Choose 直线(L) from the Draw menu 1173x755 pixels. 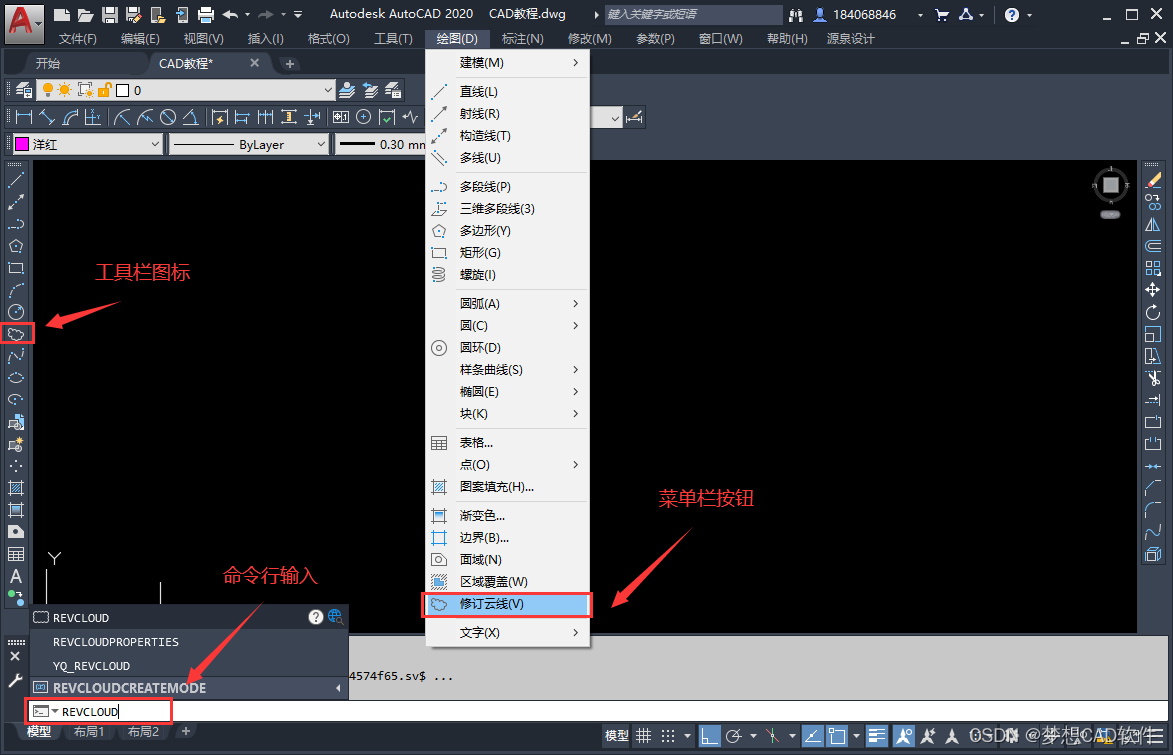[x=508, y=91]
